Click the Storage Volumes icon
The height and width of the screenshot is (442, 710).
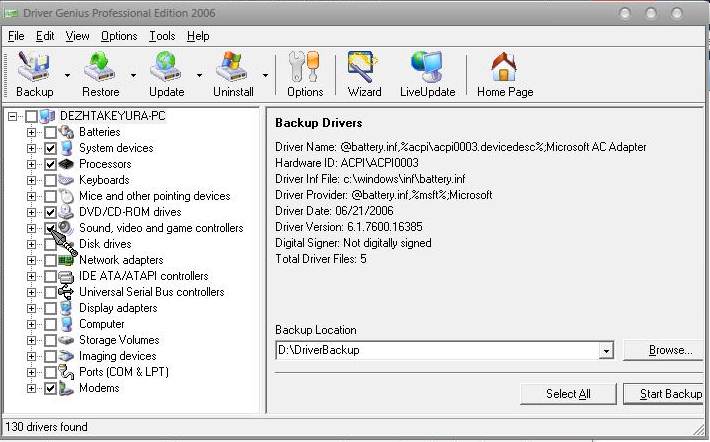(66, 340)
